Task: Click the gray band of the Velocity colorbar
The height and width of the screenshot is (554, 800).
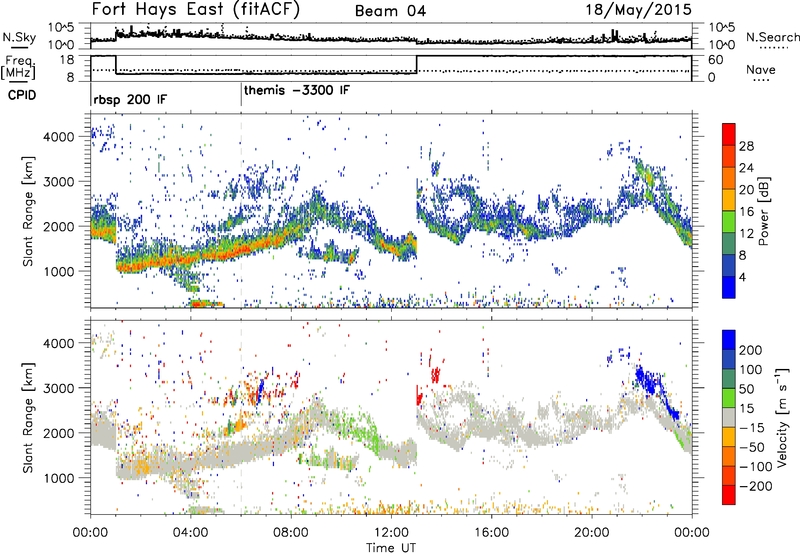Action: (729, 417)
